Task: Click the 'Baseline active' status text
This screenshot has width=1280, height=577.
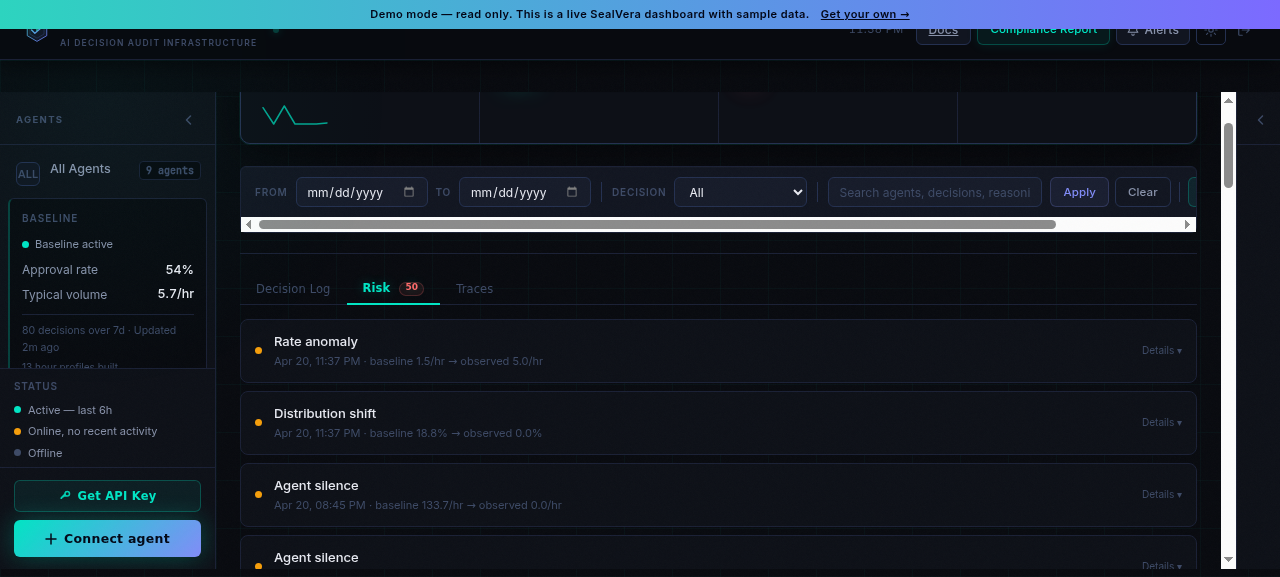Action: coord(74,244)
